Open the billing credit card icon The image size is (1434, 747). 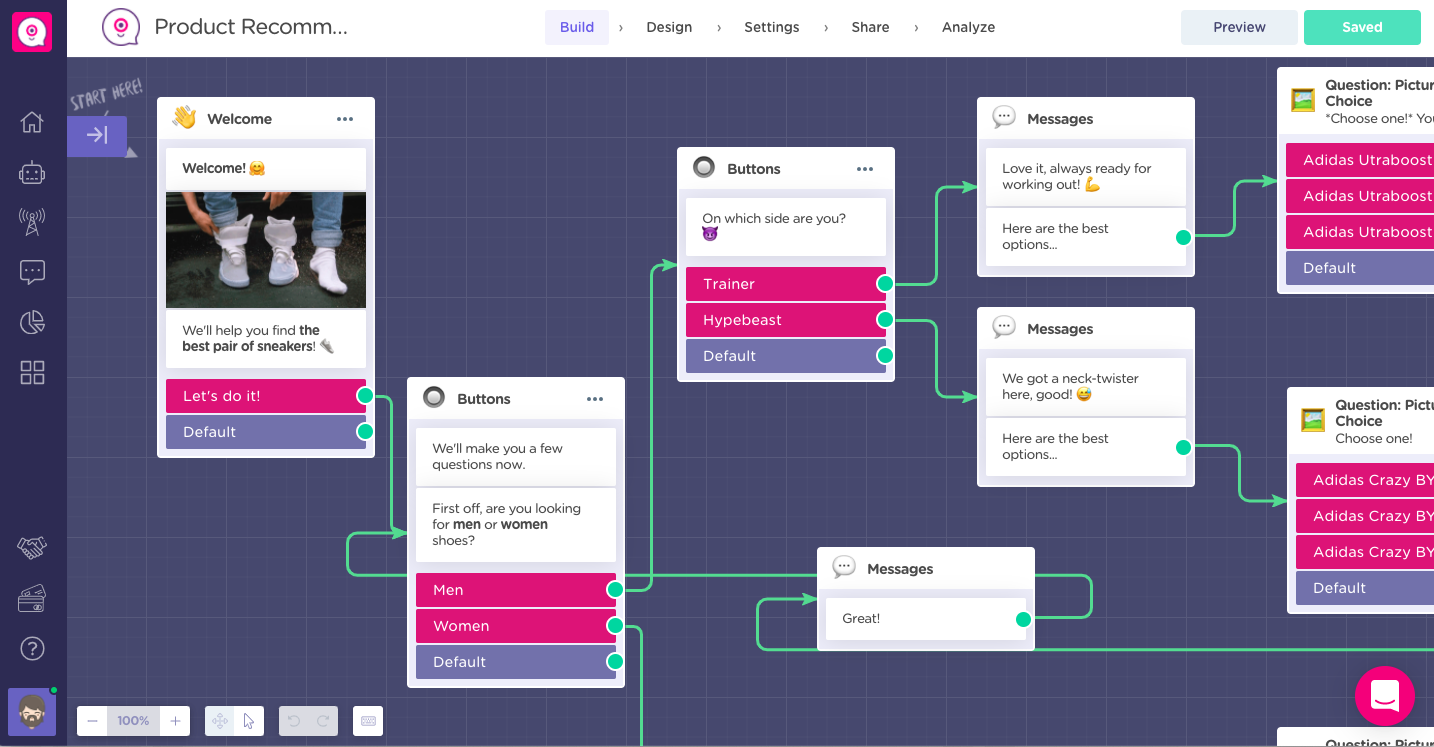click(x=32, y=599)
